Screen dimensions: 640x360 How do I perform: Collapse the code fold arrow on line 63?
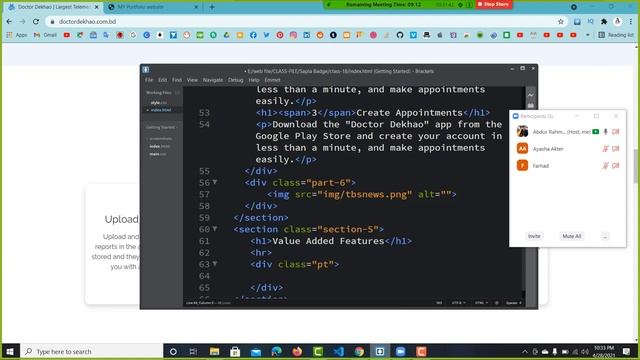(215, 264)
